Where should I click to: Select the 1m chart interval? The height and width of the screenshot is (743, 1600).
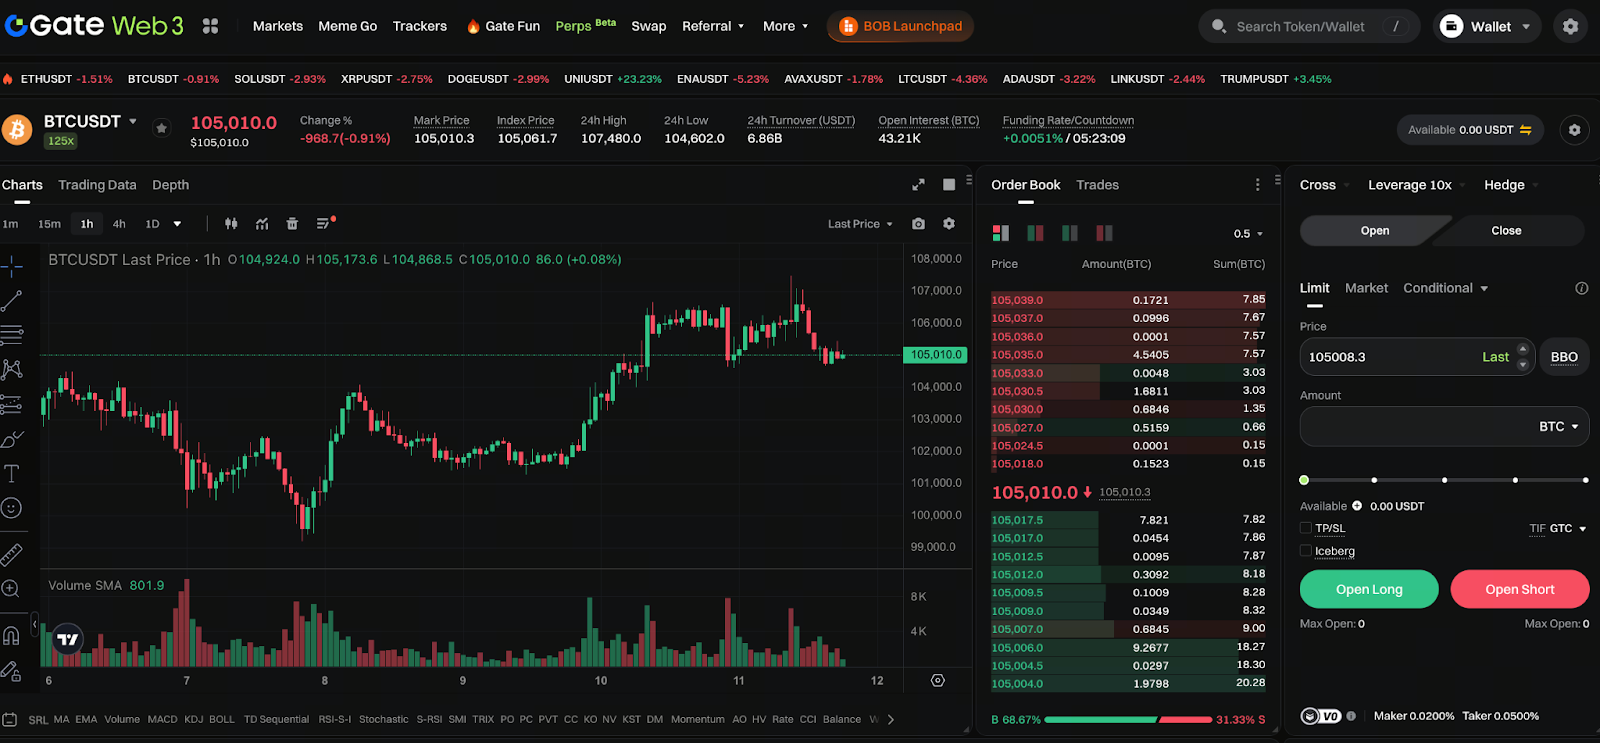click(x=11, y=224)
